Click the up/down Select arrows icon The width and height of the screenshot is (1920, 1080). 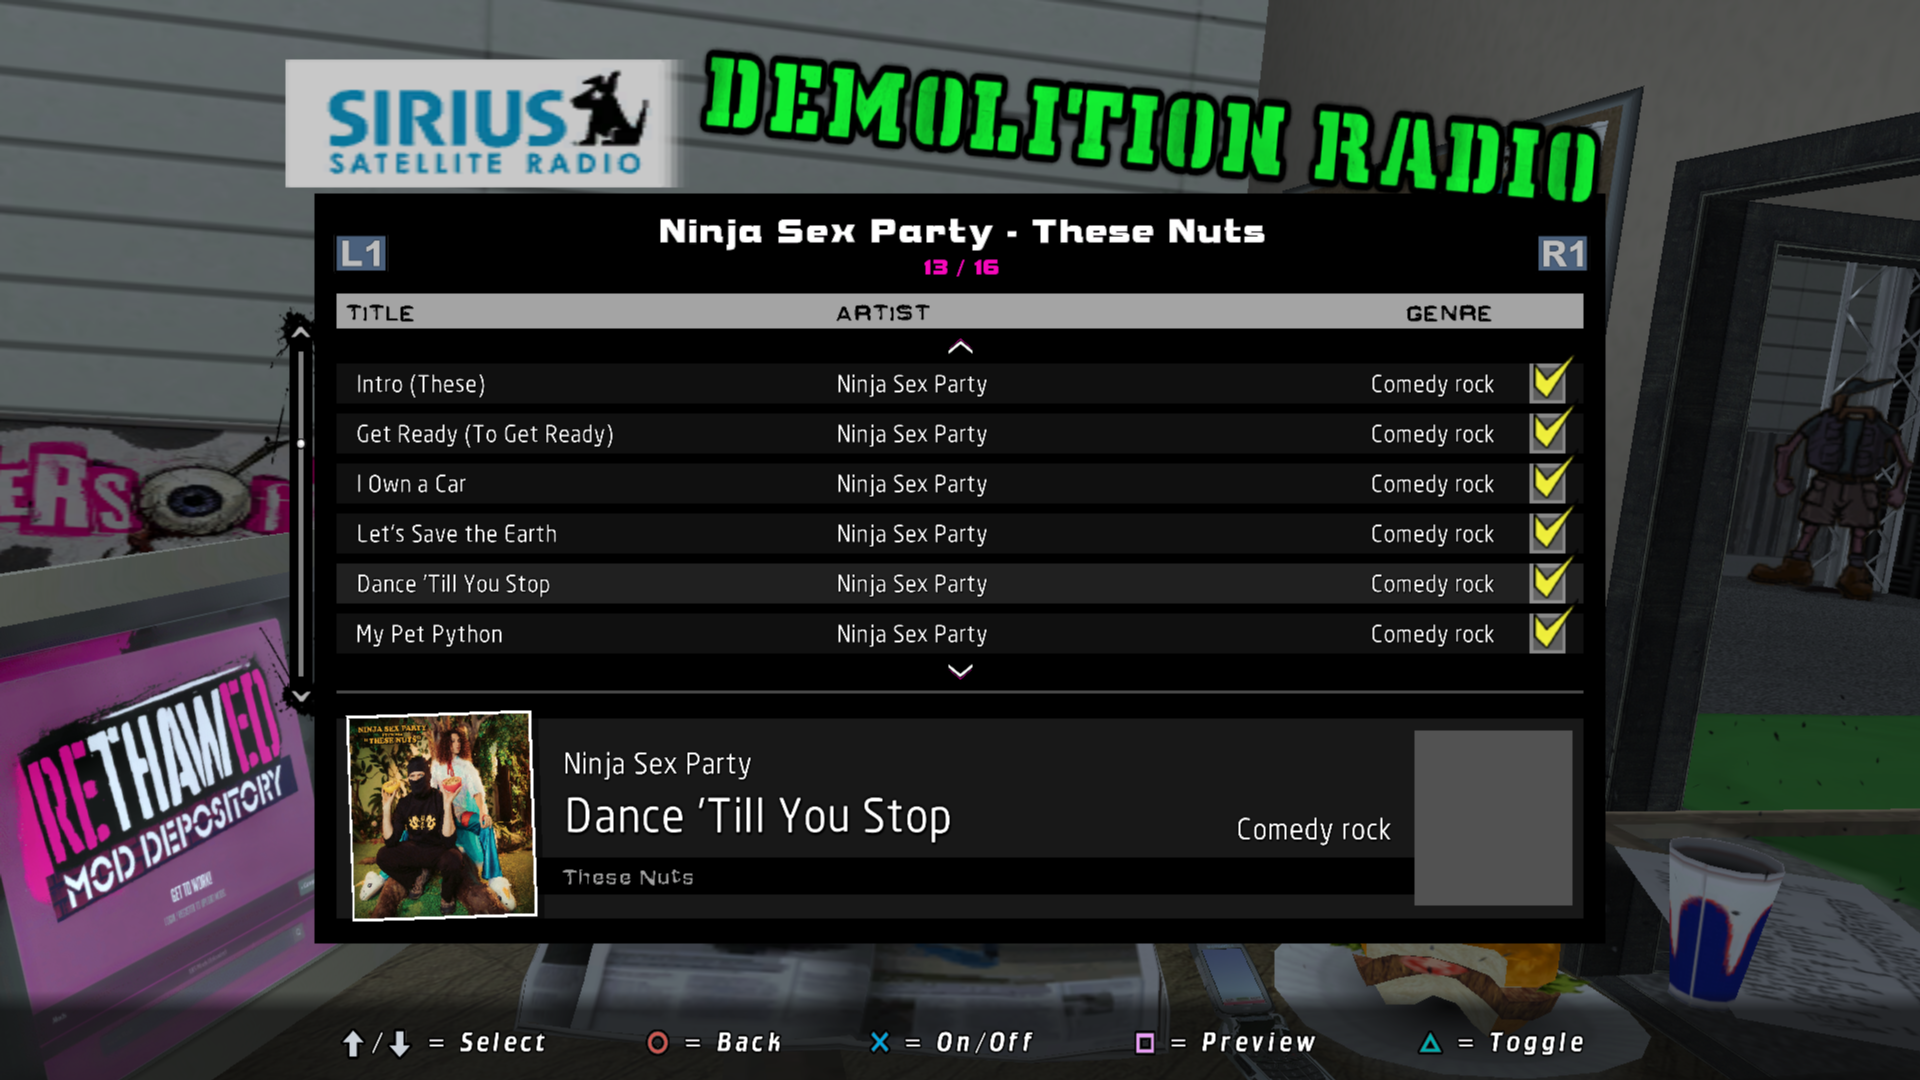376,1044
